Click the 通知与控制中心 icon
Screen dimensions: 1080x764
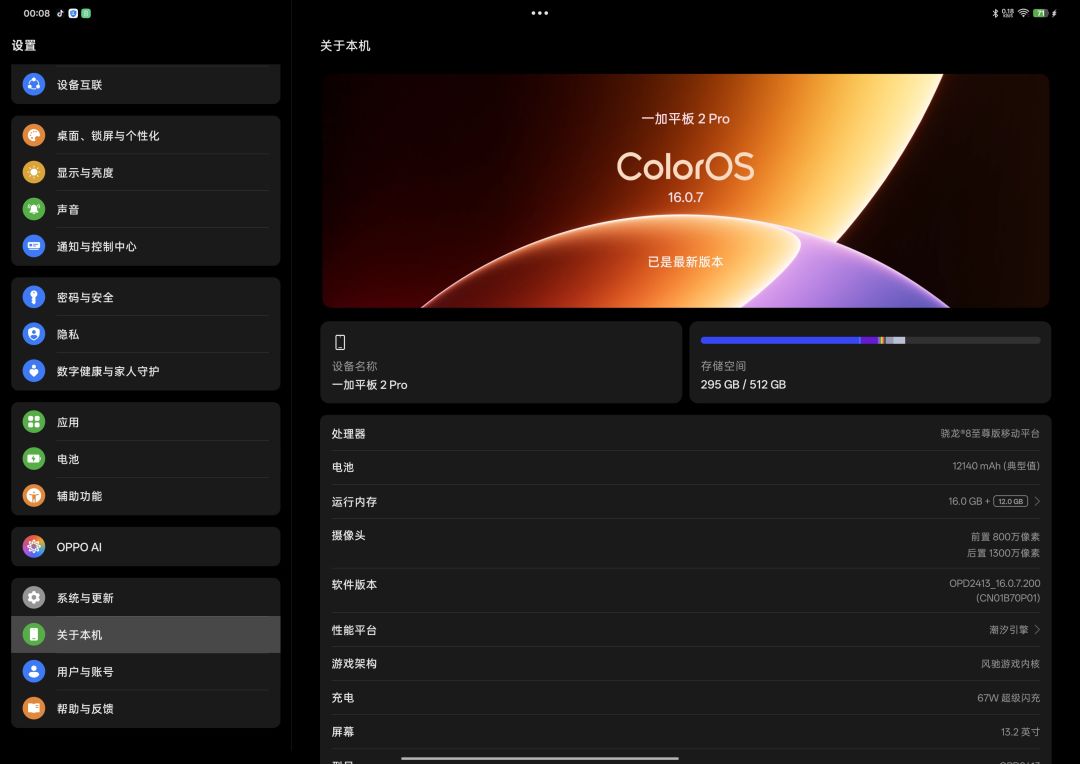(x=34, y=246)
